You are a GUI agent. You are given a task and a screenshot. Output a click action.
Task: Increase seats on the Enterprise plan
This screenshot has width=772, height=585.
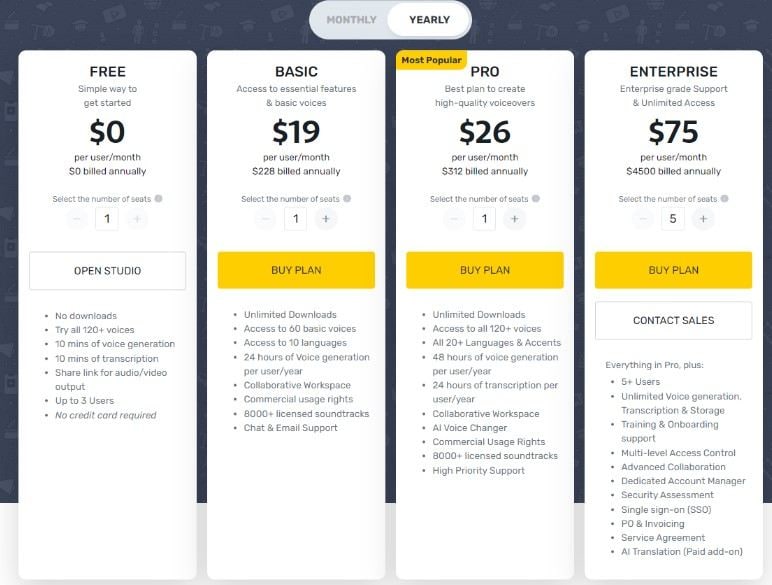click(703, 219)
